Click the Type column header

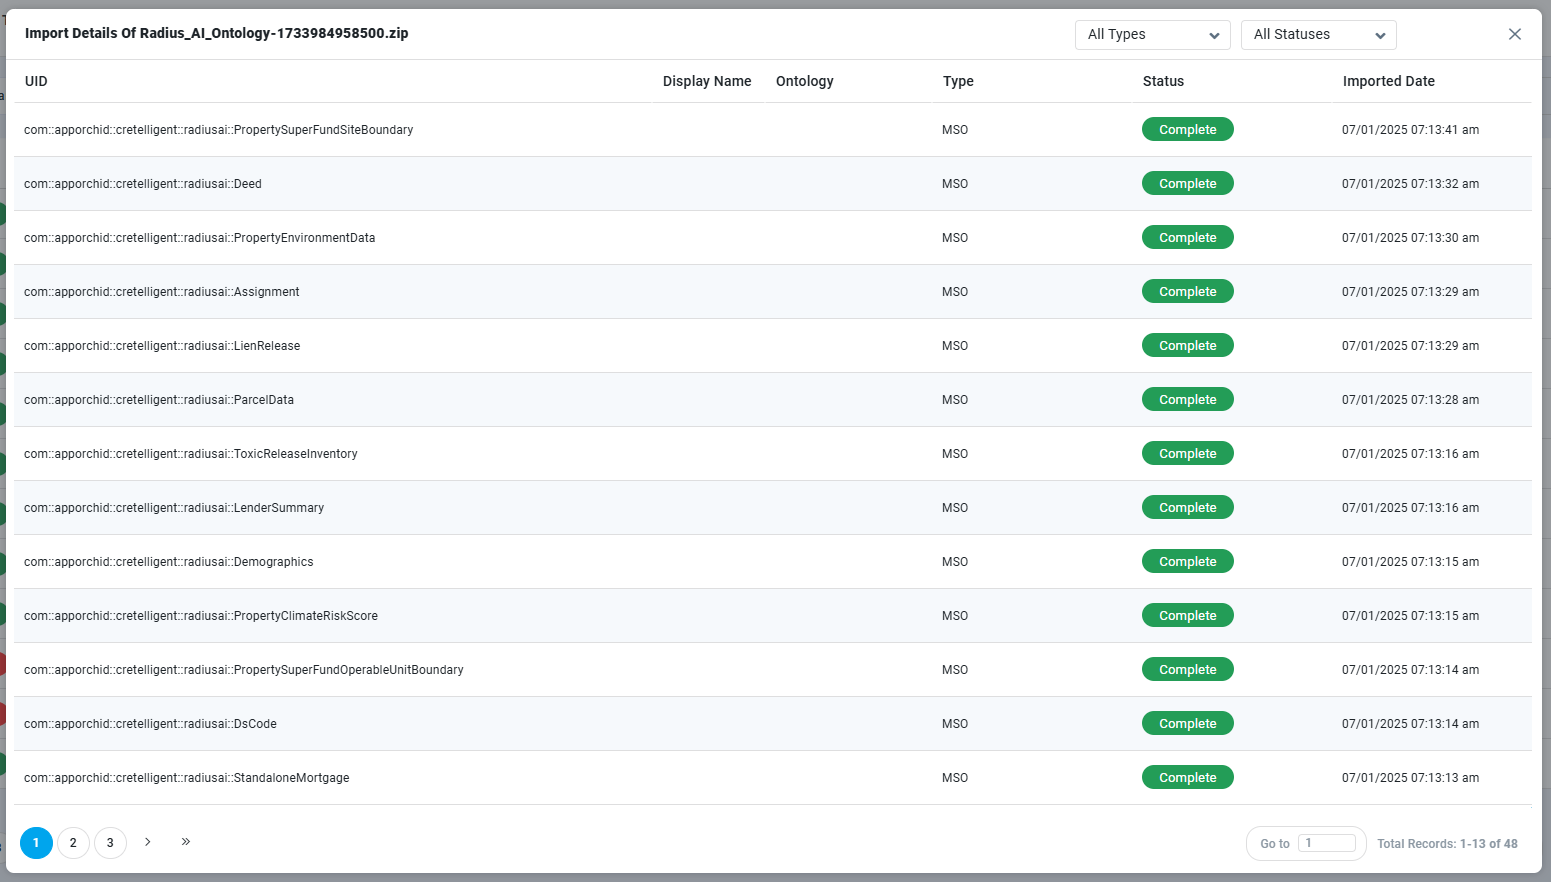coord(957,81)
